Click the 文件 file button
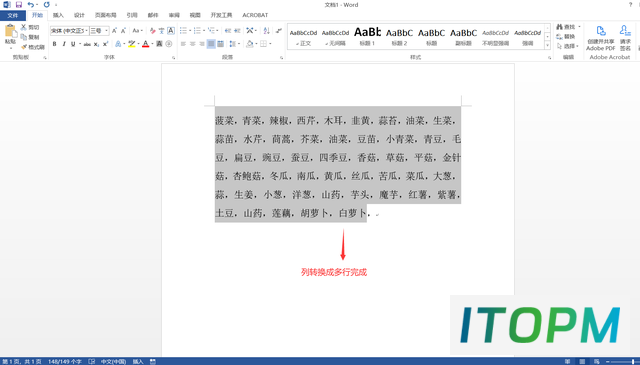This screenshot has height=365, width=640. (x=13, y=15)
